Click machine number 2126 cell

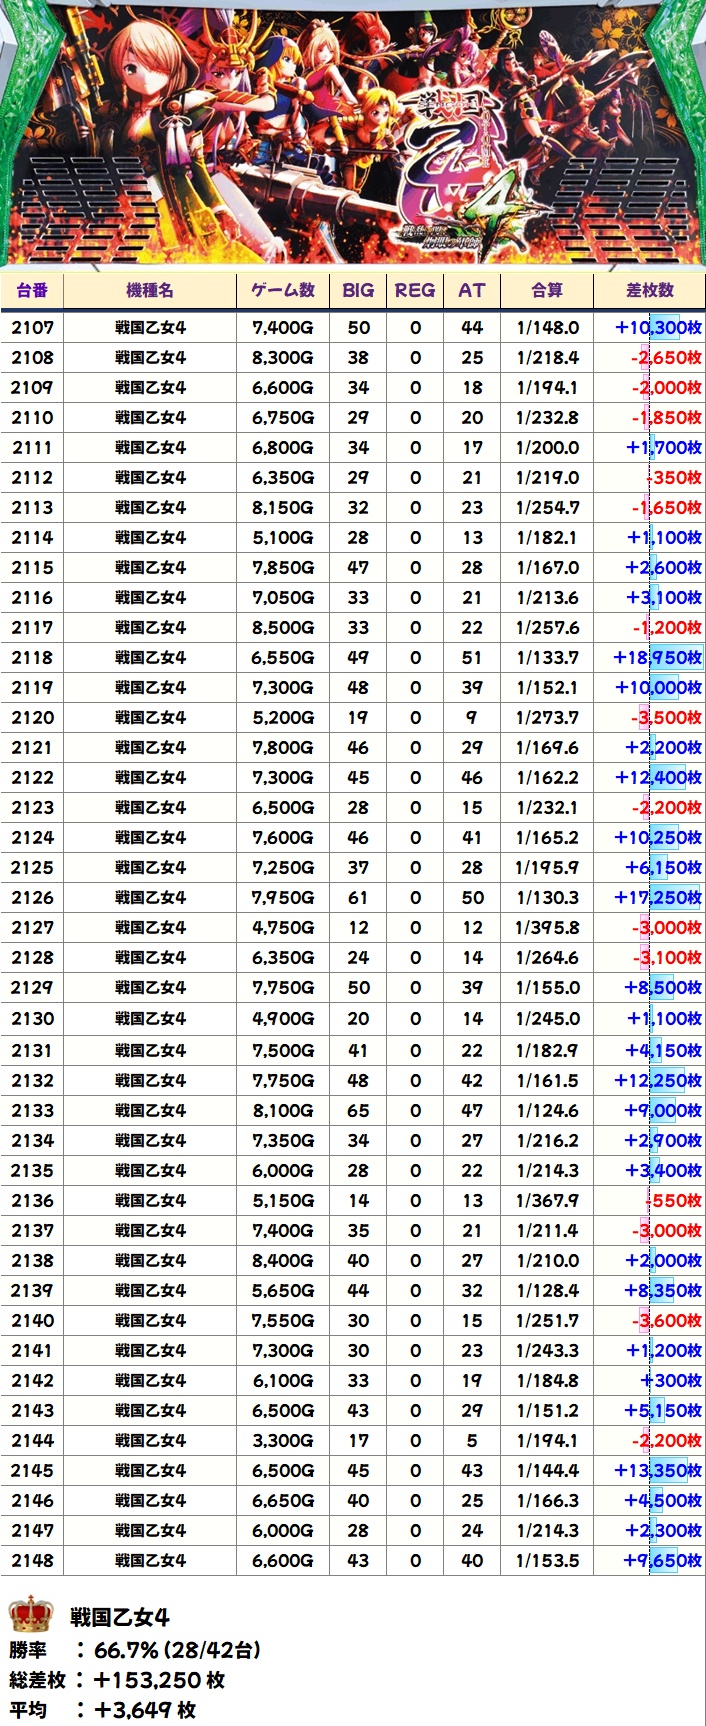click(32, 897)
